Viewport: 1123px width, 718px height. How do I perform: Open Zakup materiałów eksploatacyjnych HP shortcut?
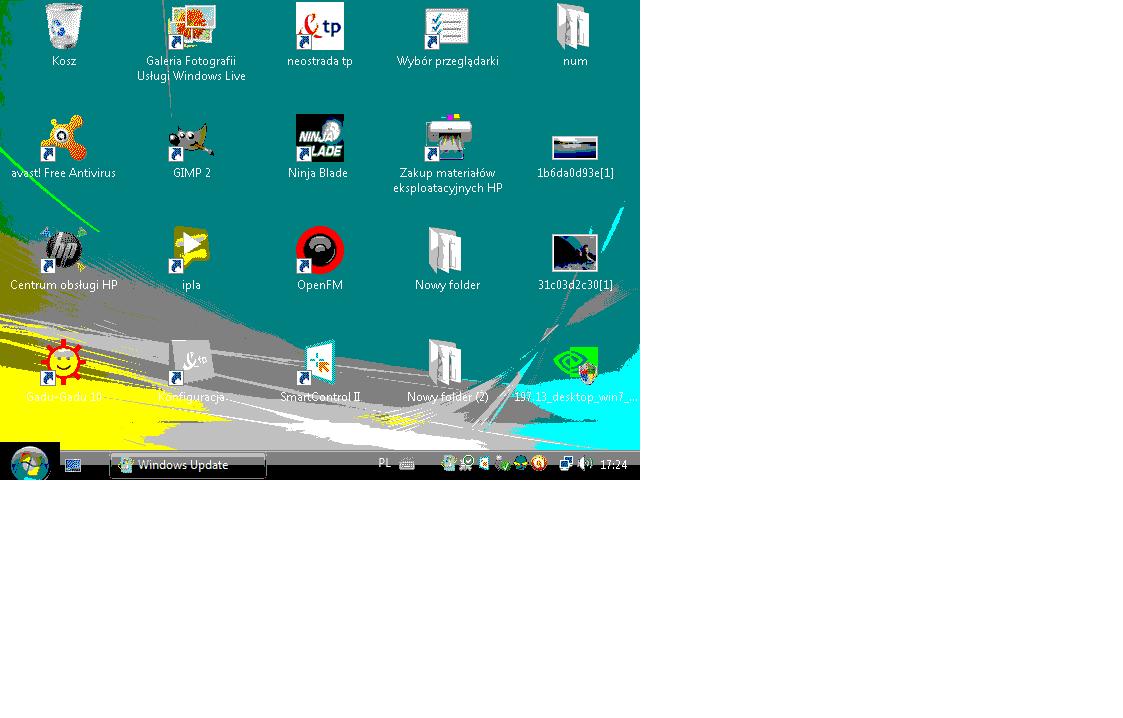(447, 140)
